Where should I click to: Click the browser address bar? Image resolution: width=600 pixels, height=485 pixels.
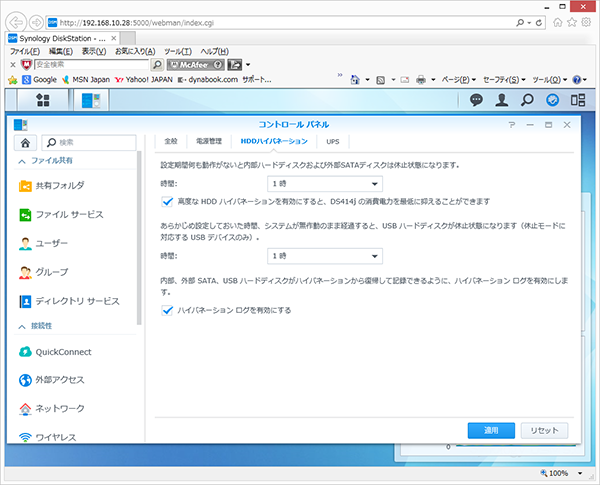[x=281, y=23]
